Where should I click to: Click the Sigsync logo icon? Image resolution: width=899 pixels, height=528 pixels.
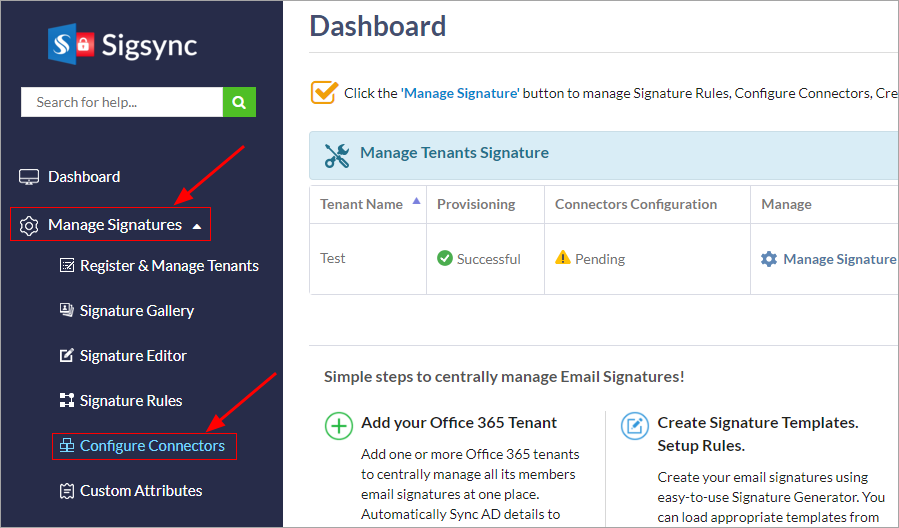point(71,44)
